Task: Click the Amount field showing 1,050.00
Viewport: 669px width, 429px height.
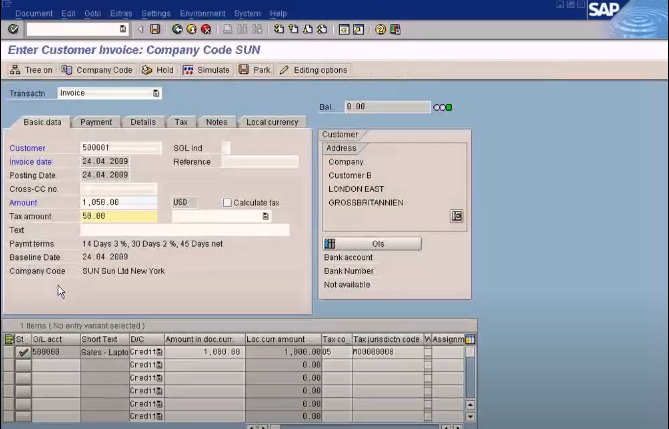Action: [x=119, y=202]
